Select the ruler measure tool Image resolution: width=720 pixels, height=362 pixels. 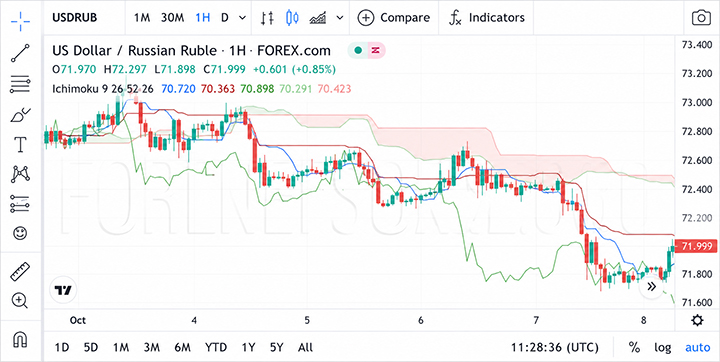tap(20, 272)
